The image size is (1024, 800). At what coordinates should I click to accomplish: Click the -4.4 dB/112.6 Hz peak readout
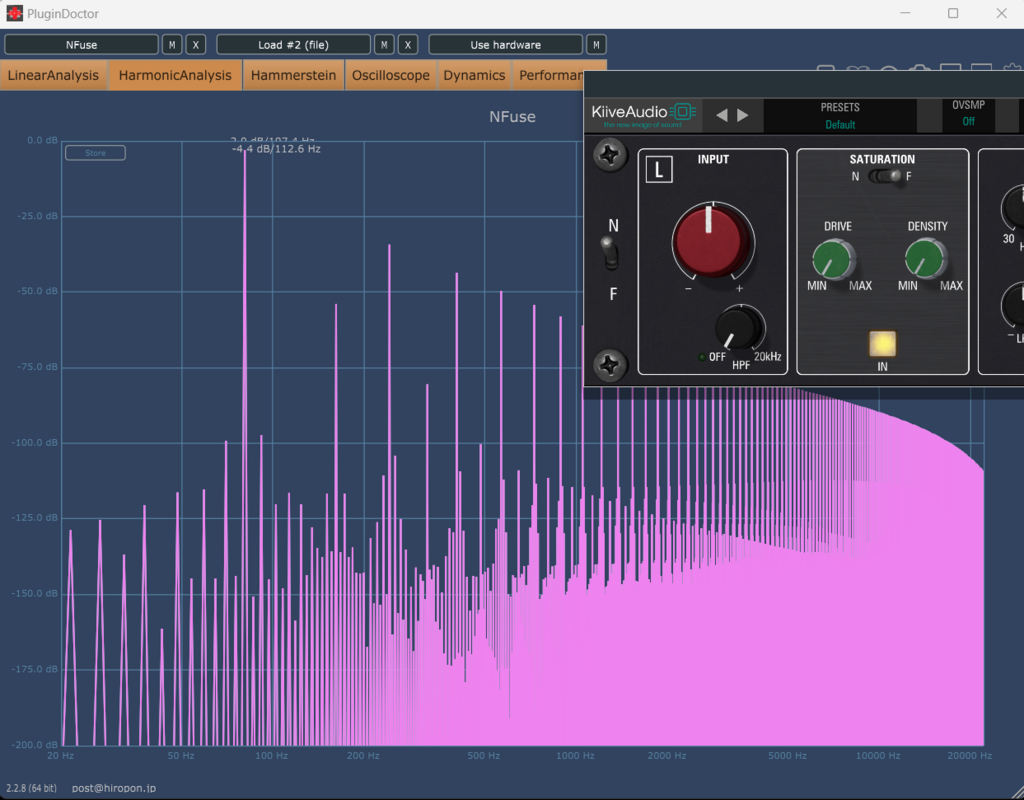pyautogui.click(x=276, y=150)
